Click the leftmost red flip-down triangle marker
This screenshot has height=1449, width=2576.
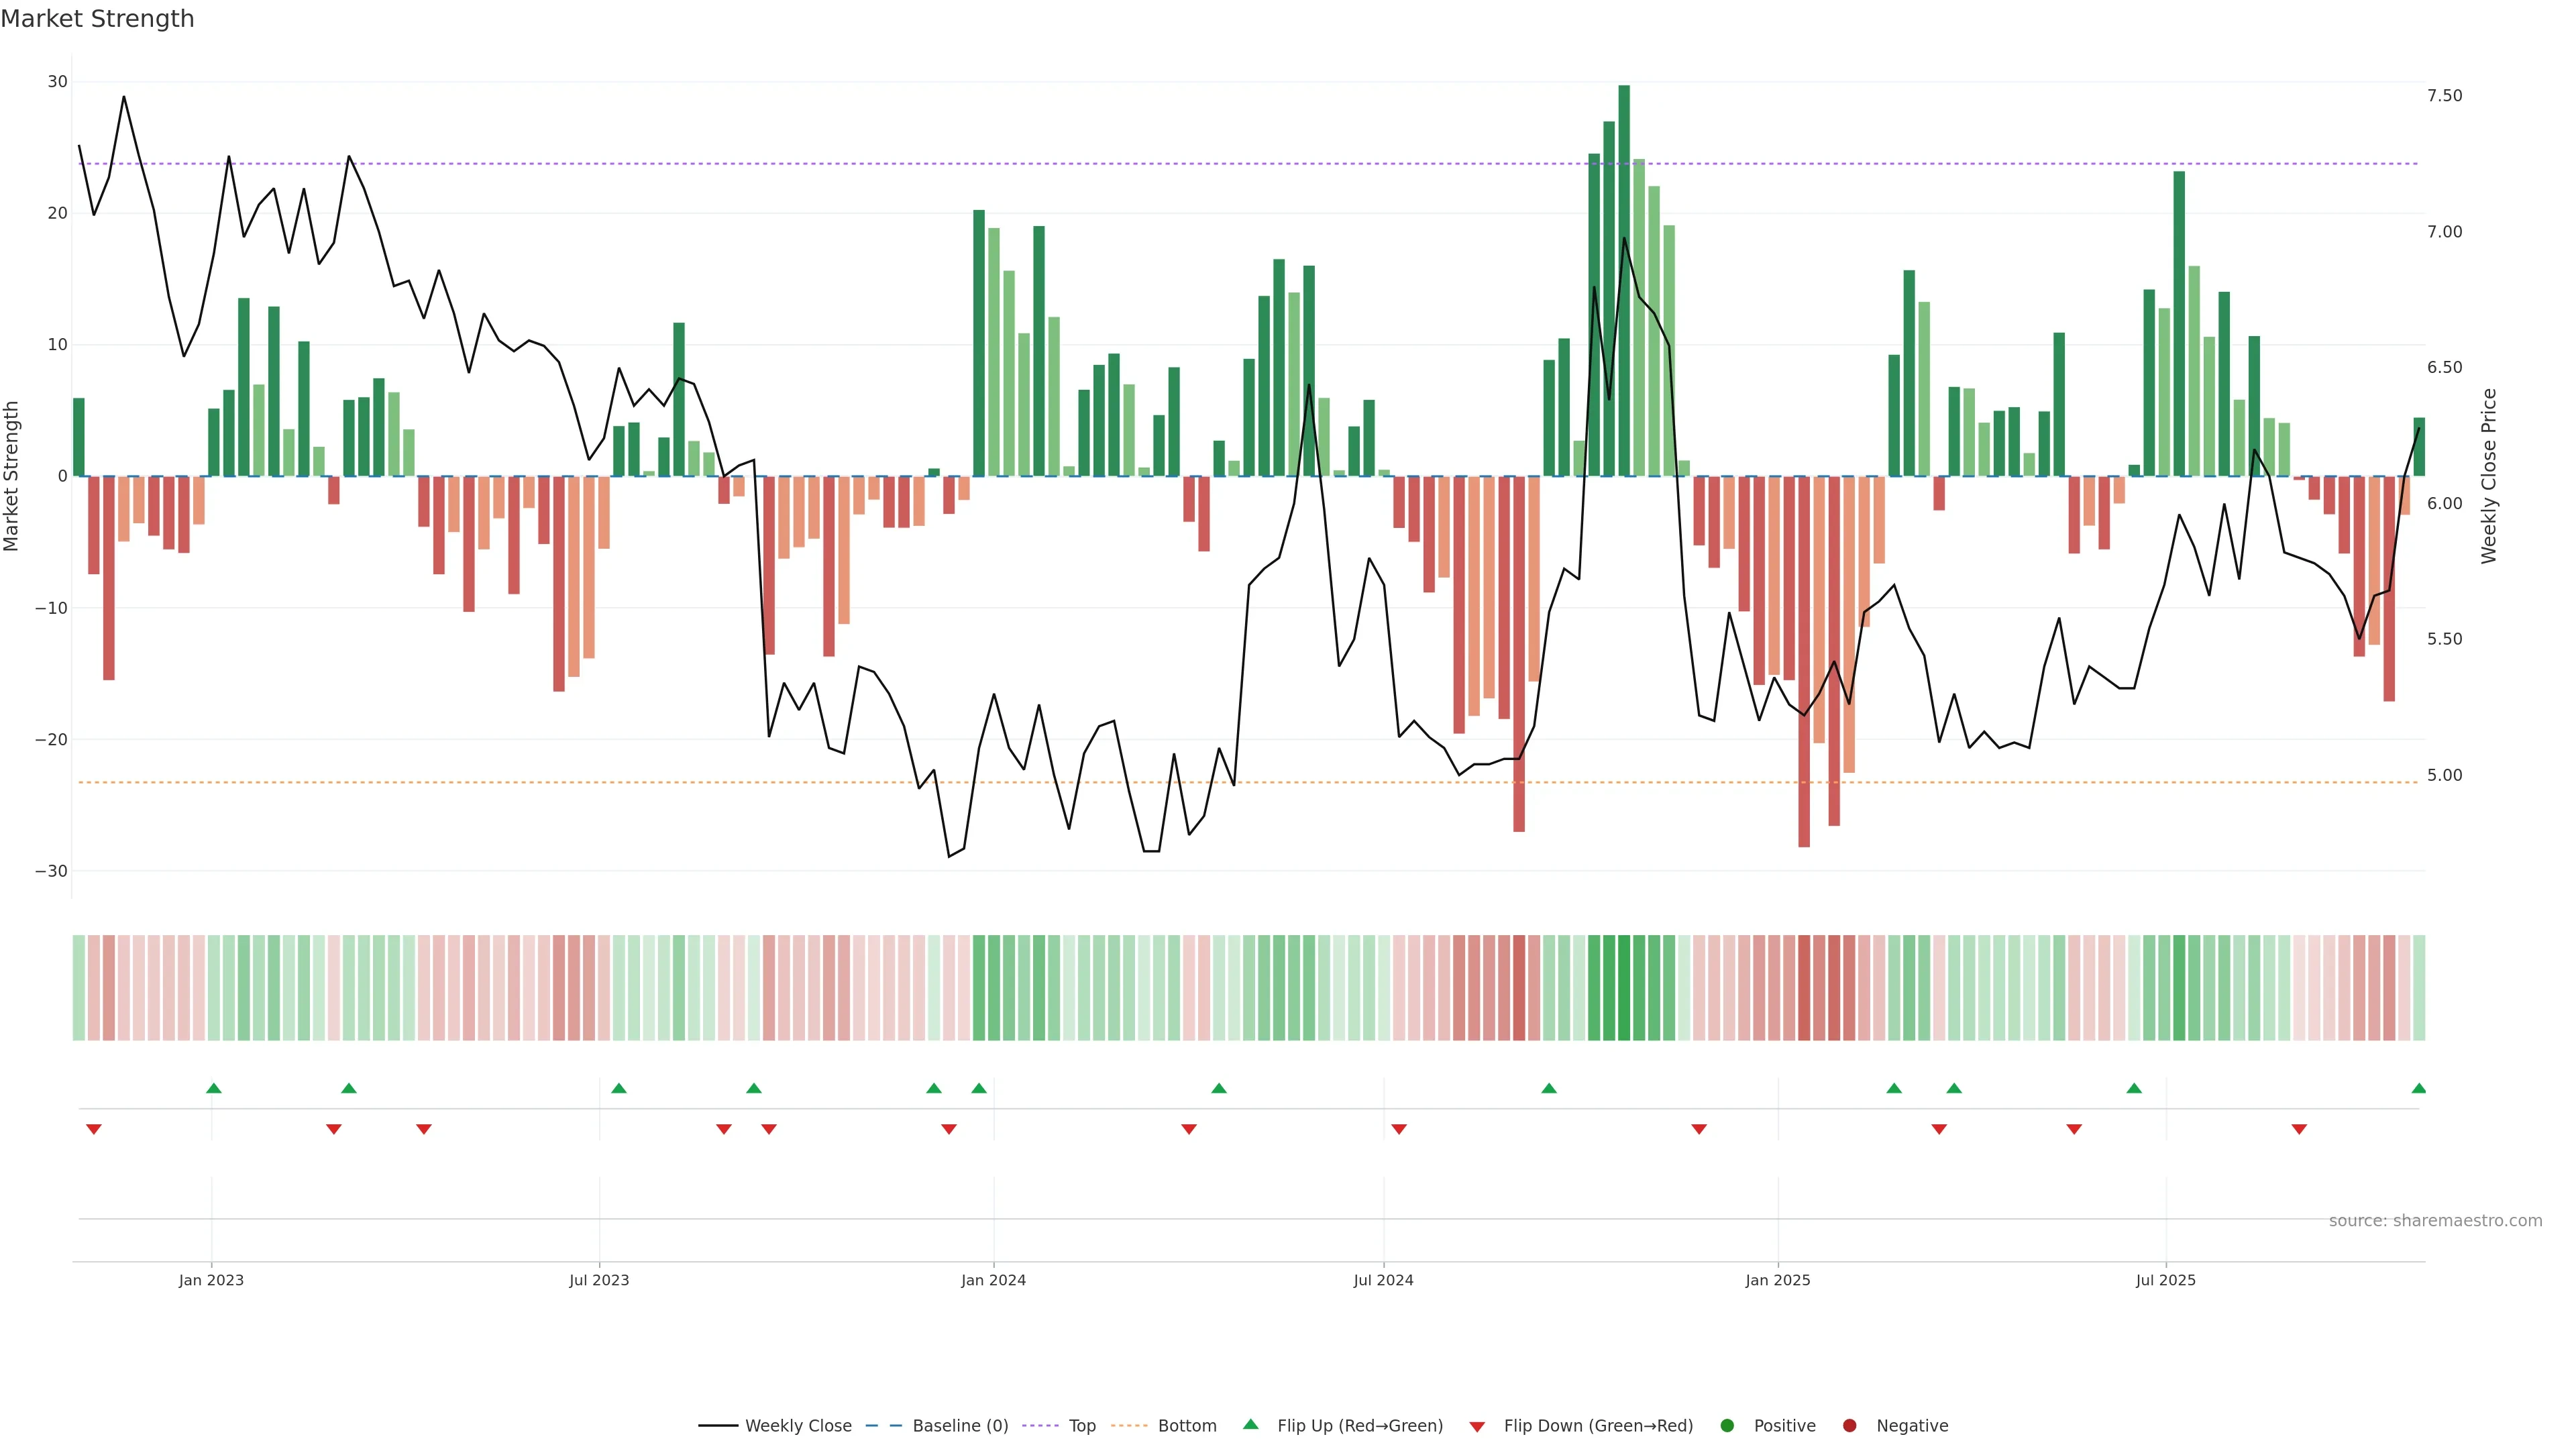click(94, 1129)
